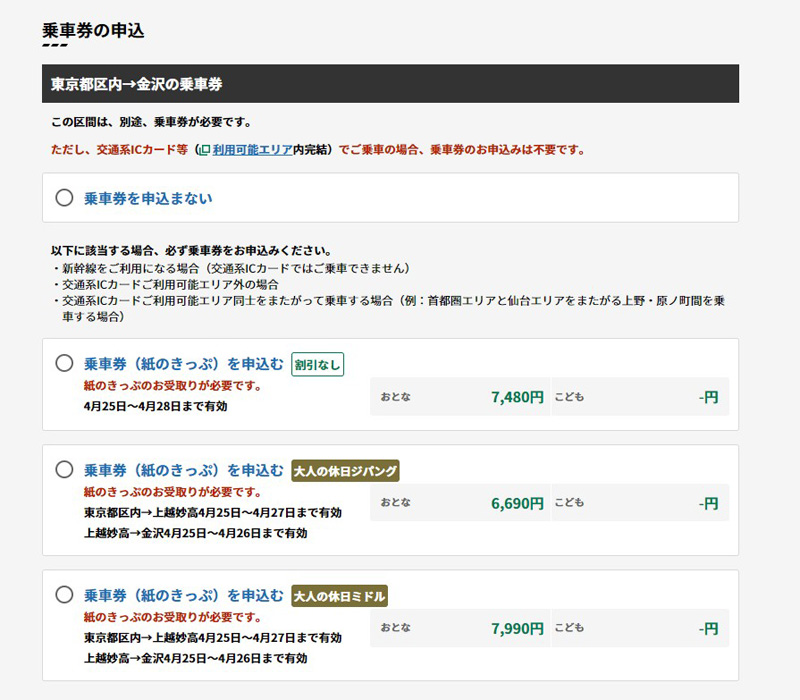This screenshot has height=700, width=800.
Task: Click the おとな label in ジパング card
Action: pos(395,503)
